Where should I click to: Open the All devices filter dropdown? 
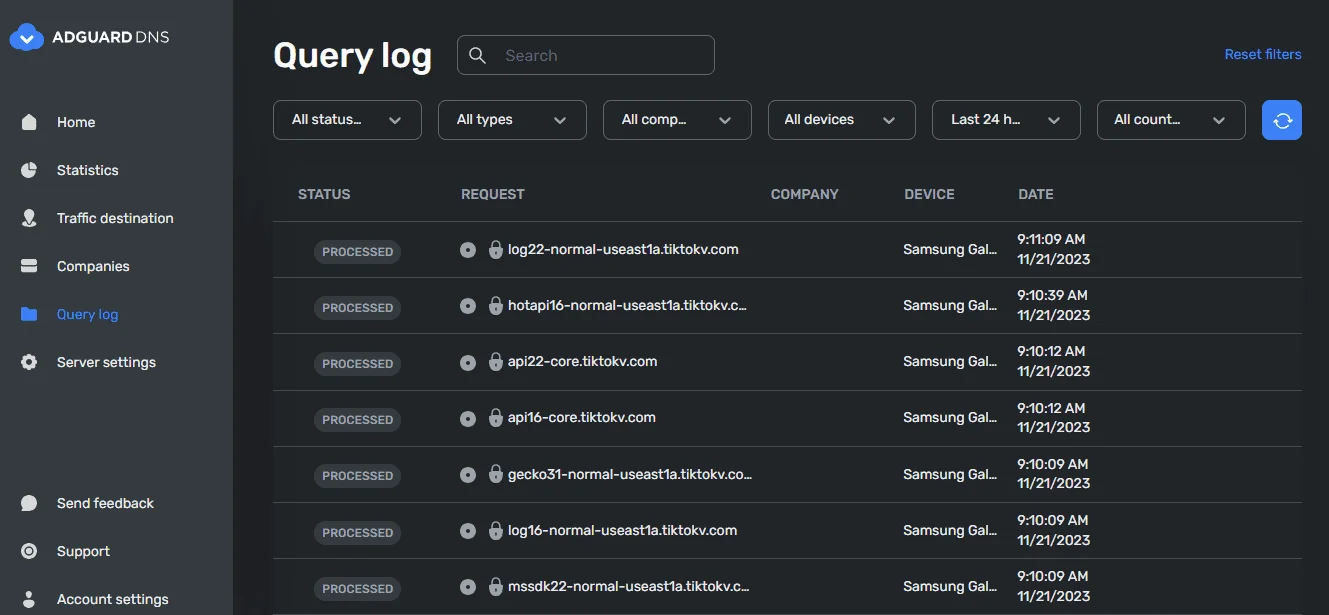pyautogui.click(x=842, y=120)
